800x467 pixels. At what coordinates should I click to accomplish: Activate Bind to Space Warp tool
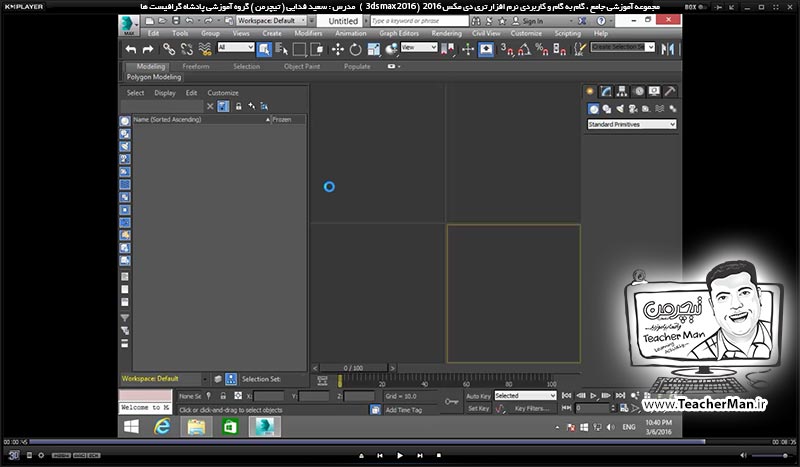pos(205,49)
